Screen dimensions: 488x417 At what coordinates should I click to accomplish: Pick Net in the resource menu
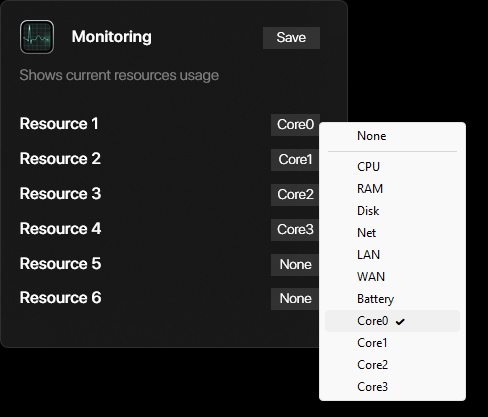(x=392, y=233)
